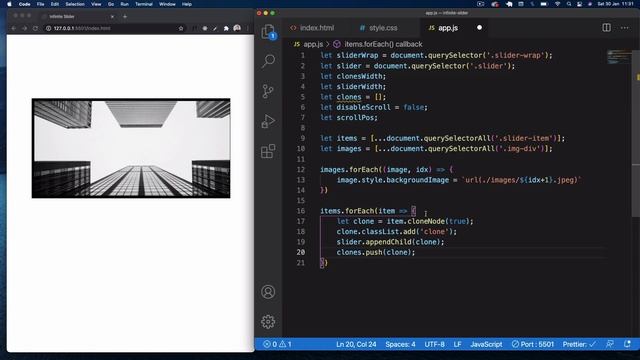Open the Window menu

167,4
